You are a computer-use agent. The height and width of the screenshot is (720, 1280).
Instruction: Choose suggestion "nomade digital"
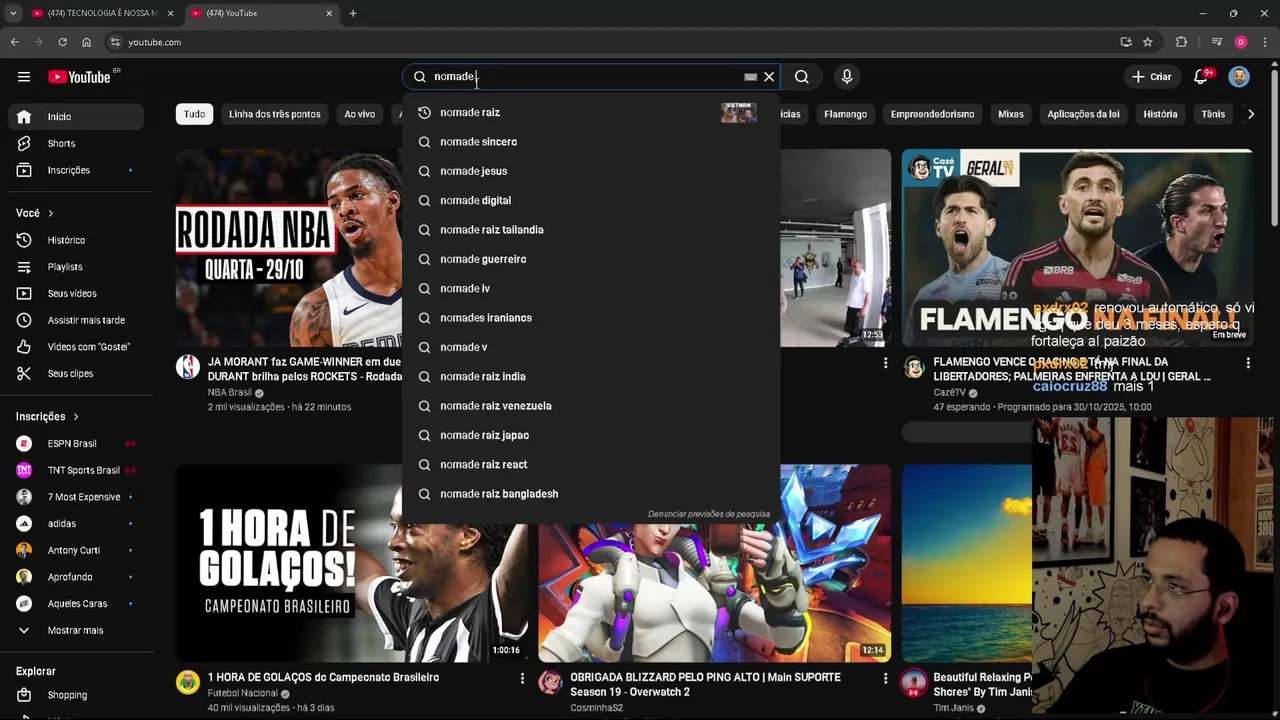591,201
